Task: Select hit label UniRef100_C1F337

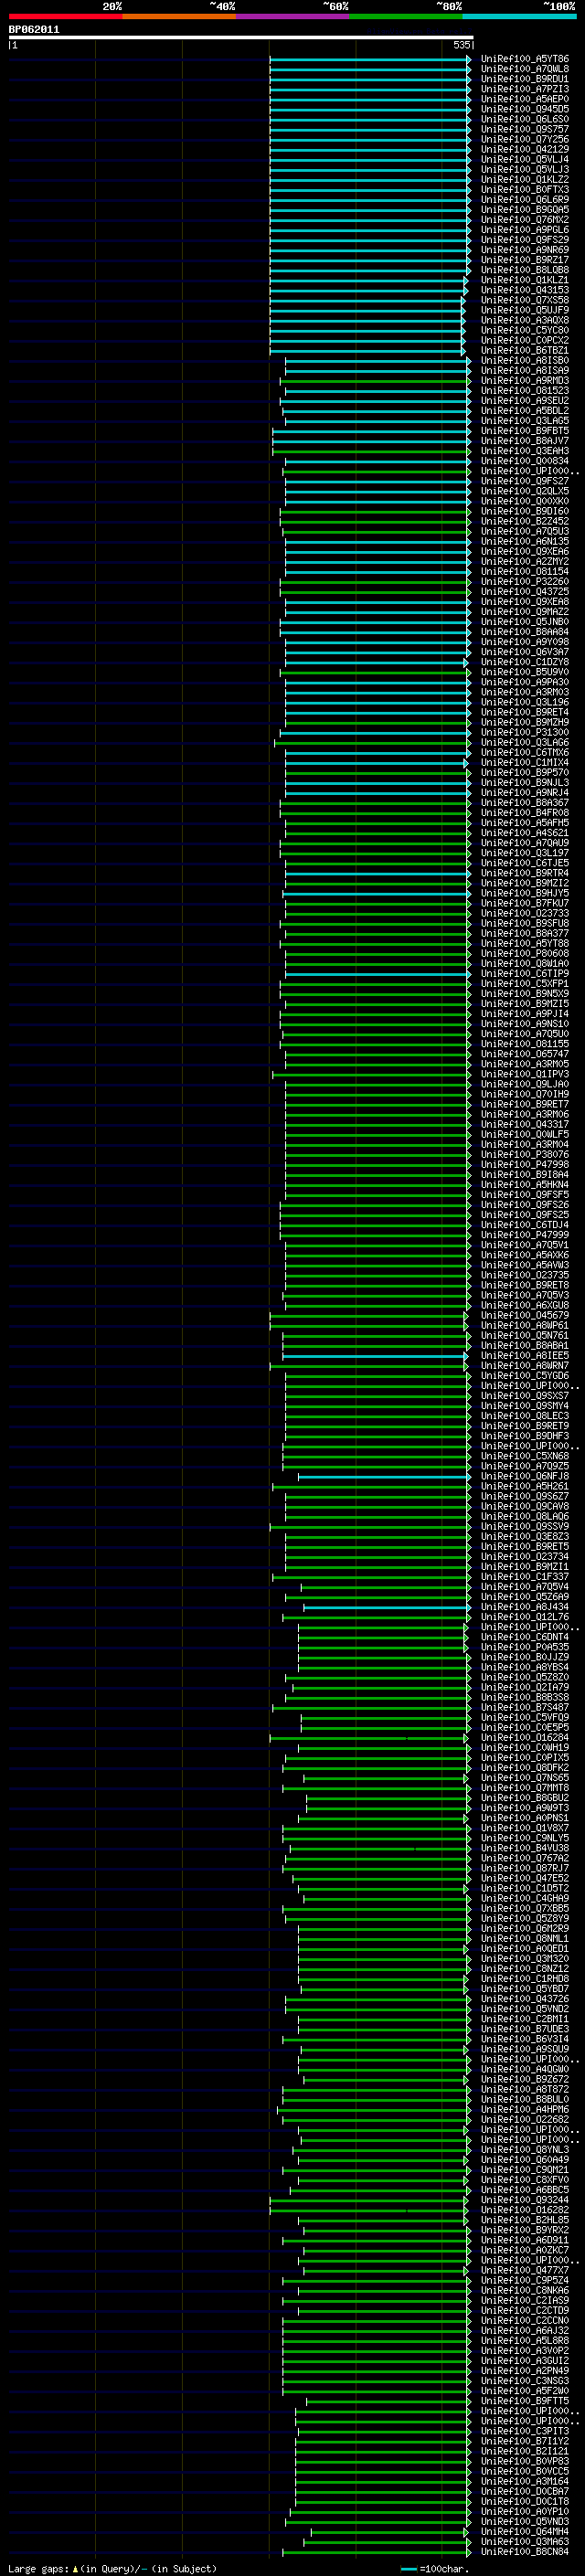Action: click(525, 1577)
